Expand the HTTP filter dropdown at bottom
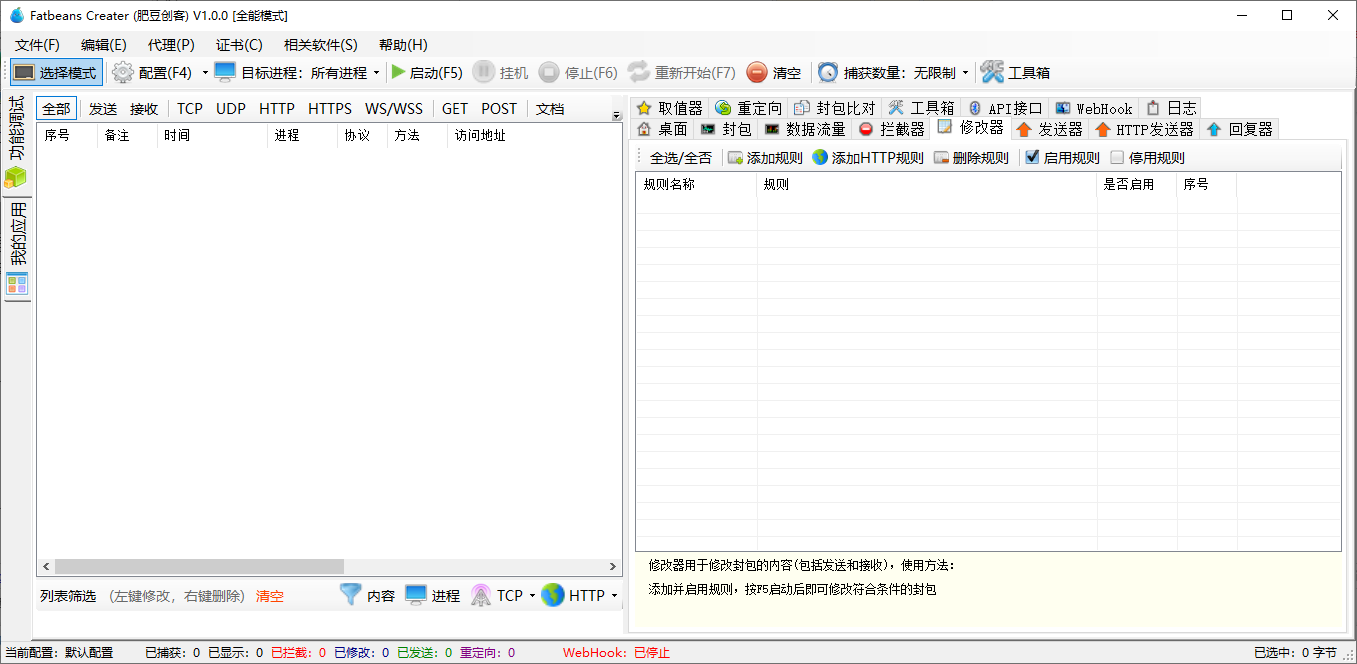 pyautogui.click(x=613, y=596)
